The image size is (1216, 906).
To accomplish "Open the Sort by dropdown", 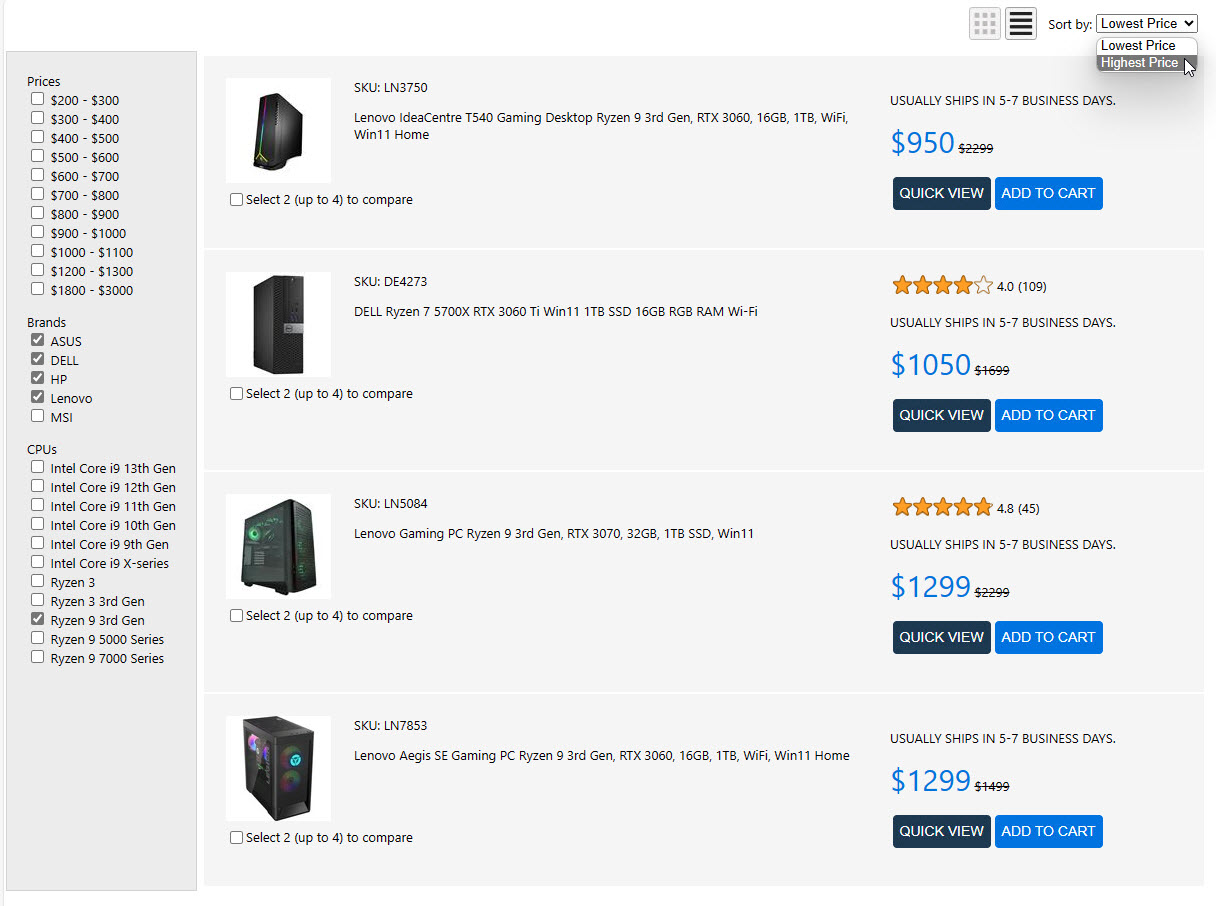I will click(x=1146, y=24).
